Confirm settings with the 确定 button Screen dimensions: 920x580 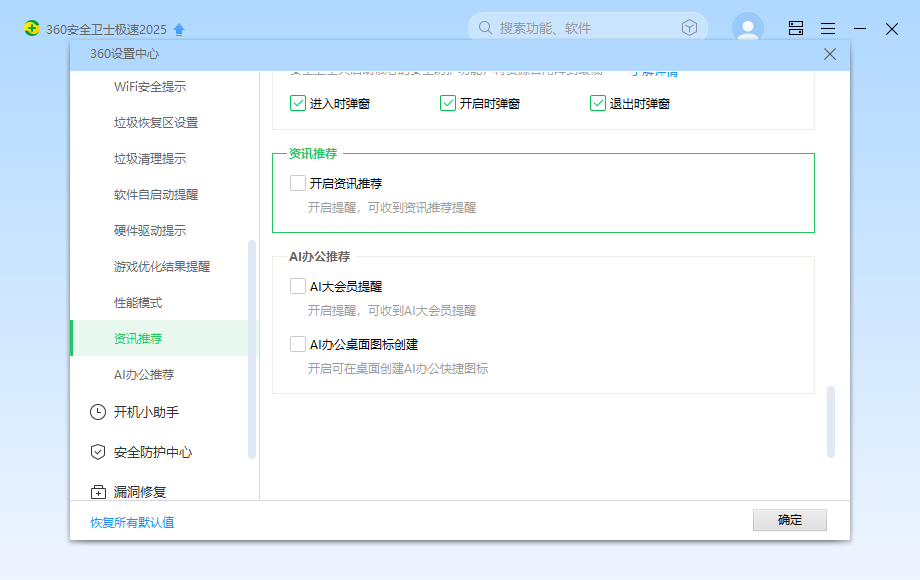(789, 520)
